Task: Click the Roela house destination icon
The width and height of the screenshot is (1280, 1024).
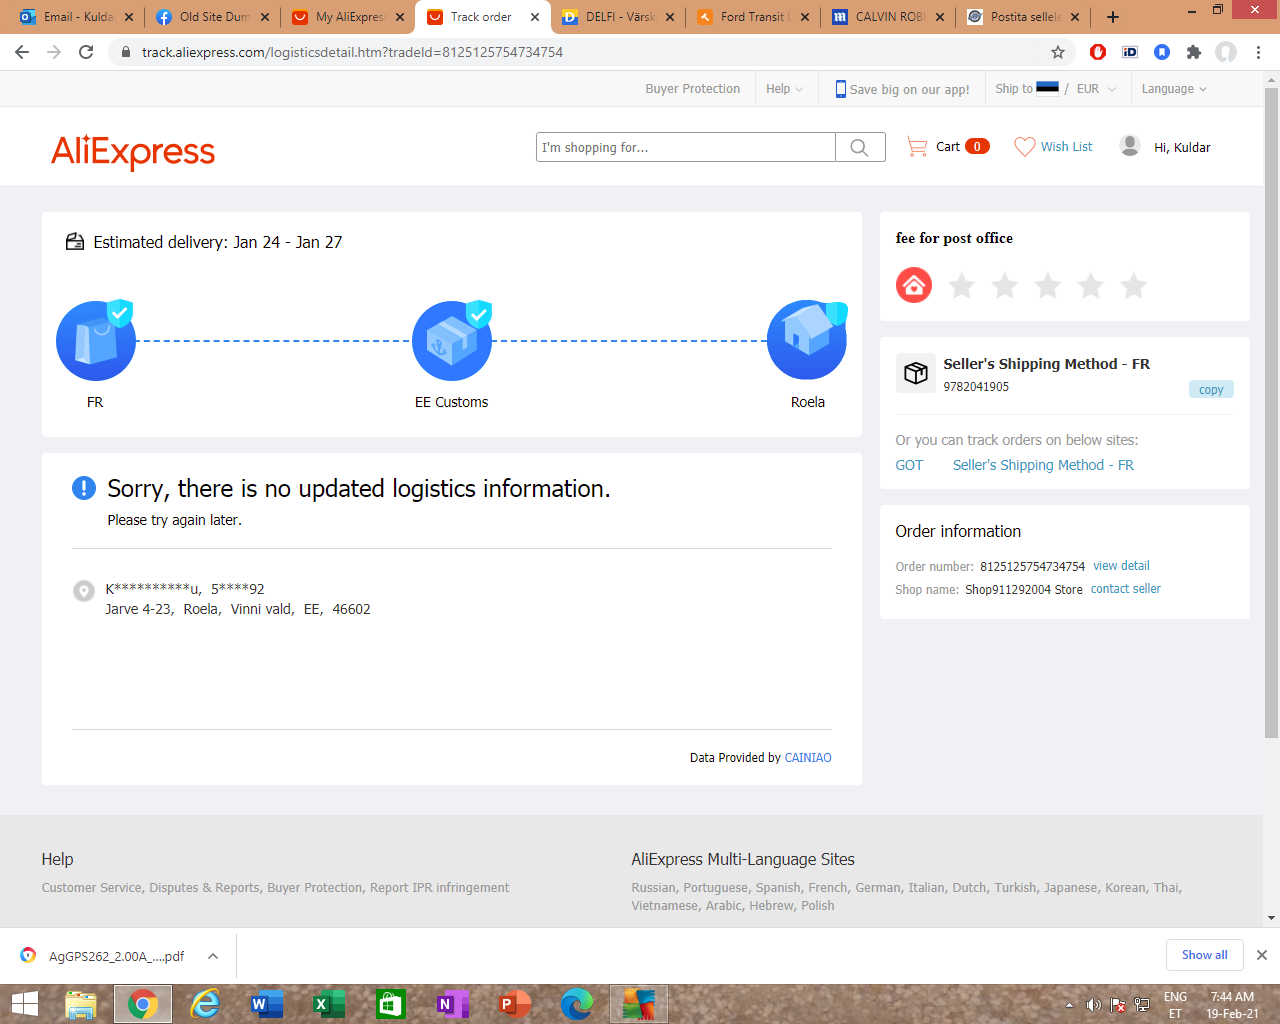Action: coord(807,341)
